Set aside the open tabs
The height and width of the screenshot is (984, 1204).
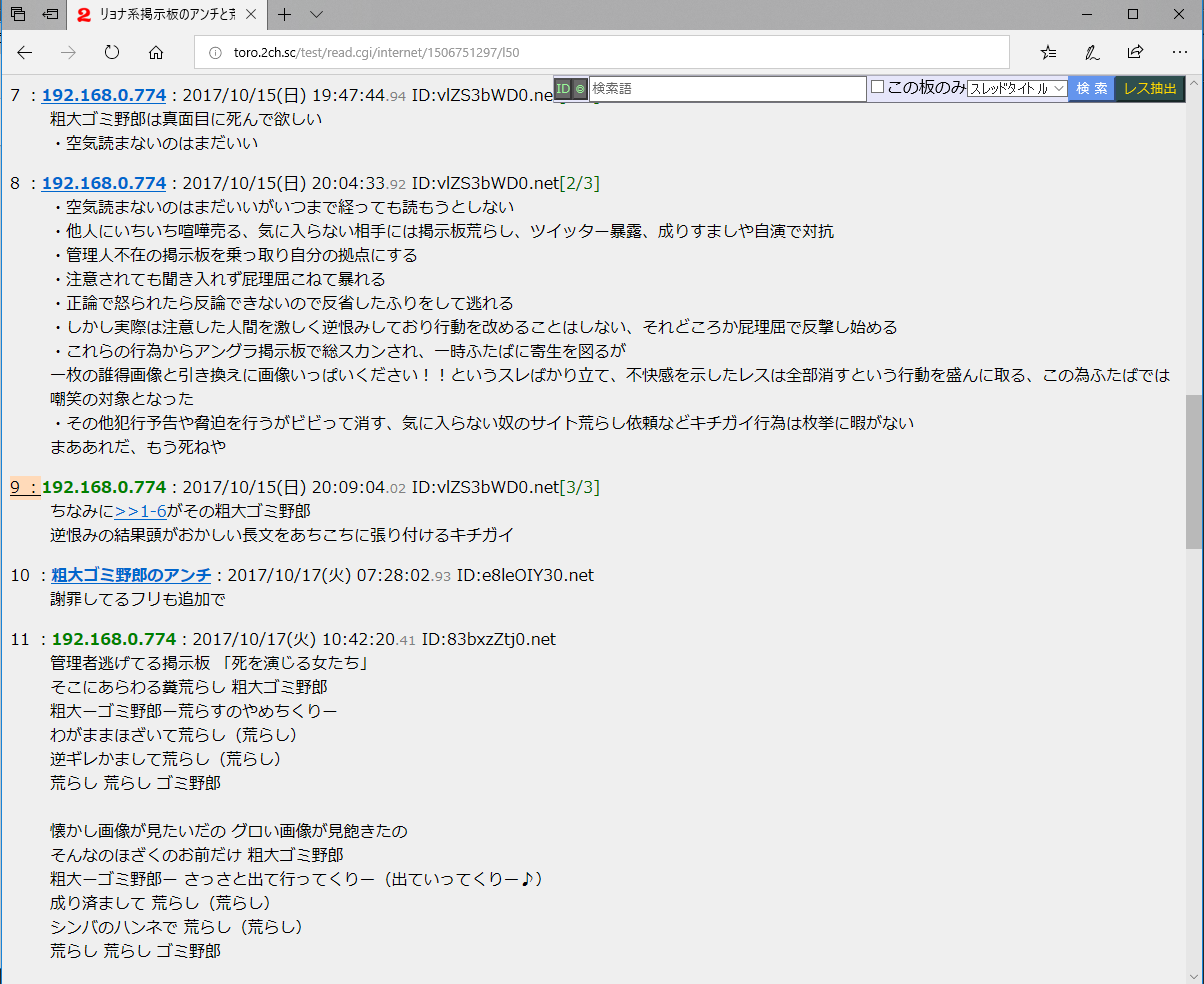coord(50,14)
